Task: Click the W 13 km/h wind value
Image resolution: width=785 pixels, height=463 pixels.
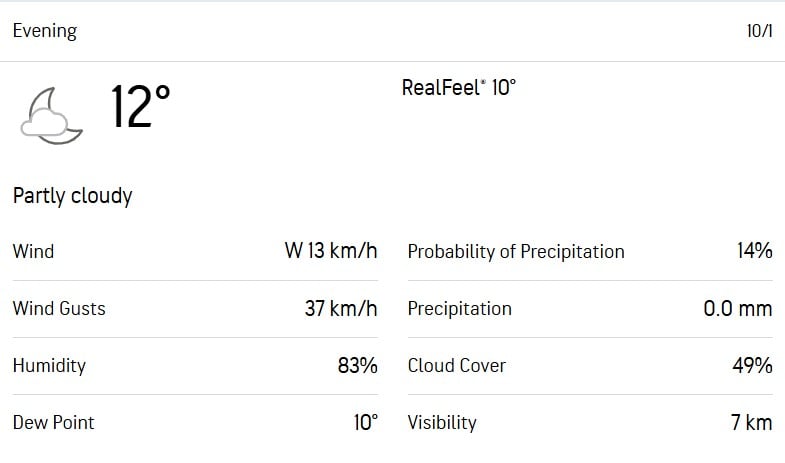Action: (331, 251)
